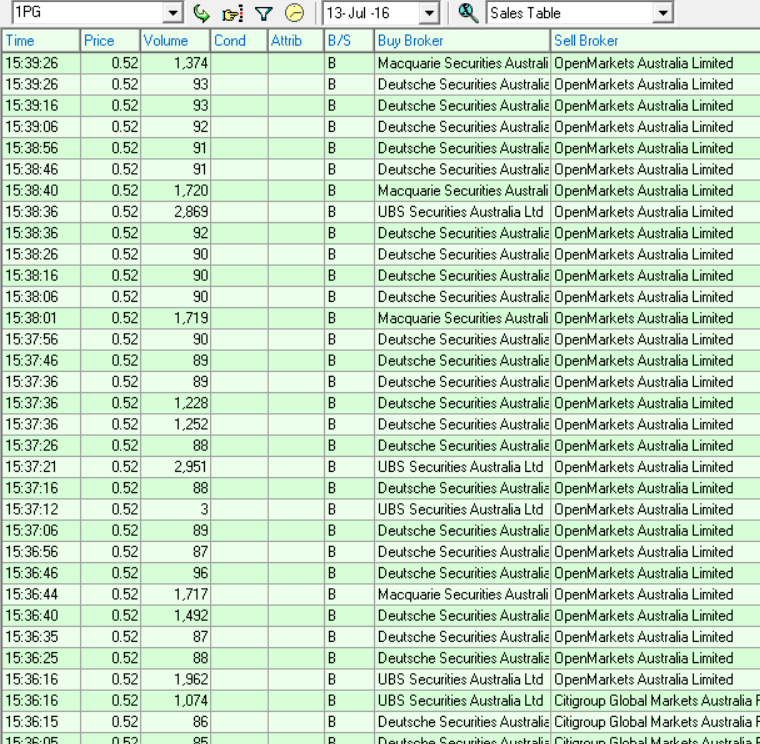
Task: Select the time cell 15:38:56
Action: [41, 148]
